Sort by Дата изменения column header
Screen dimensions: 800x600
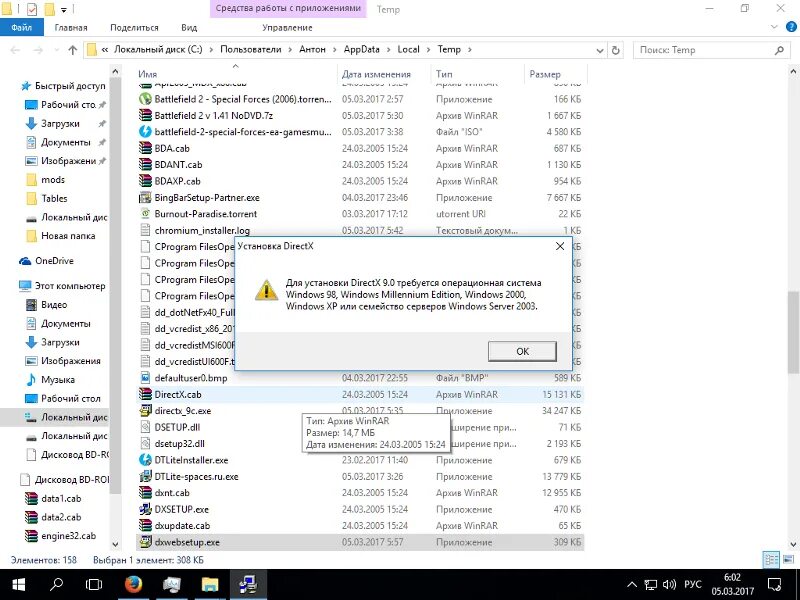coord(376,74)
